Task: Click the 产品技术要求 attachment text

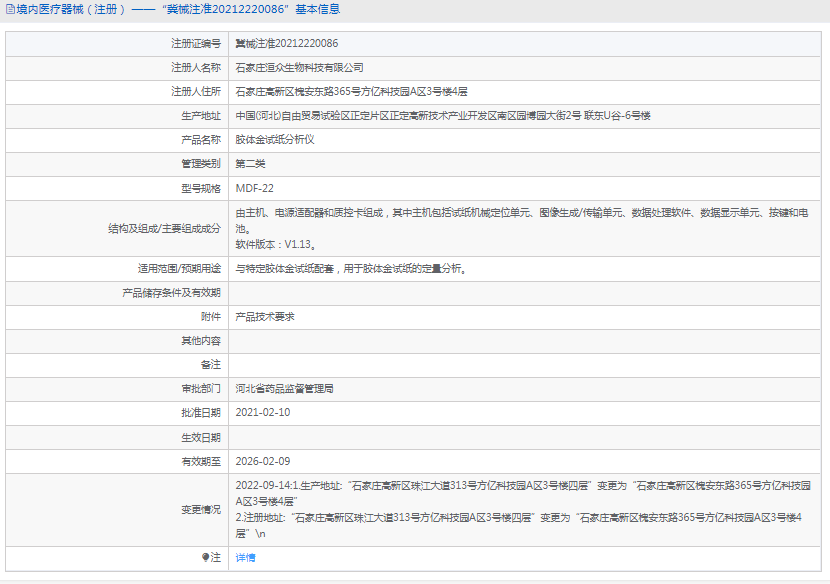Action: (265, 317)
